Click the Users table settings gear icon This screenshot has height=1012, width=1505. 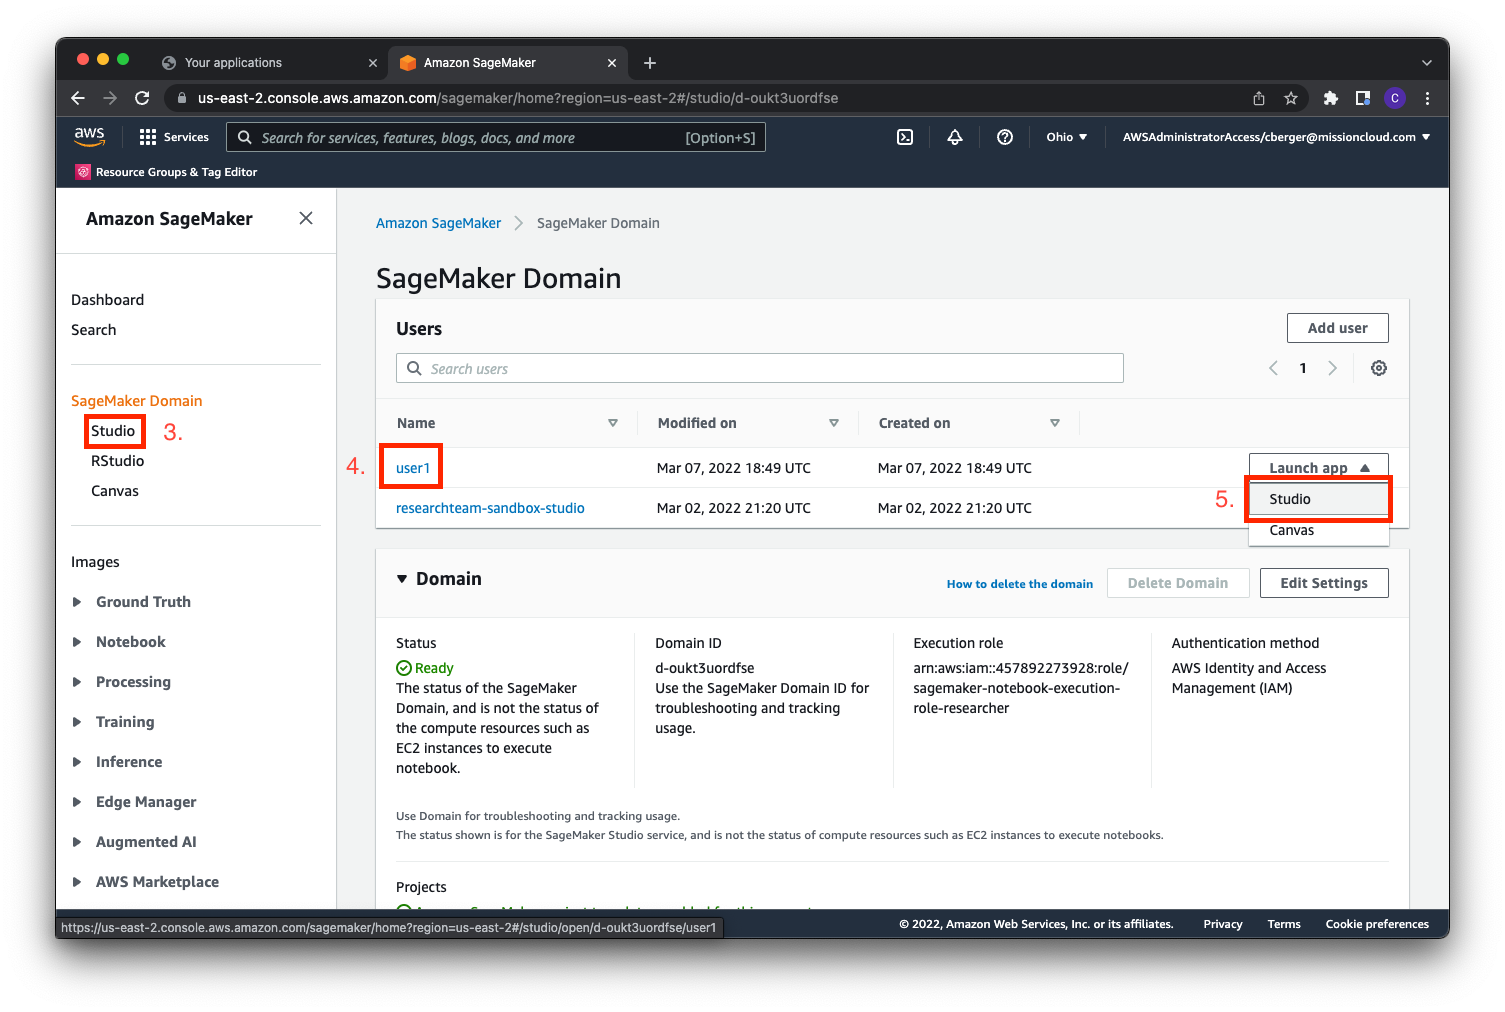click(x=1378, y=368)
